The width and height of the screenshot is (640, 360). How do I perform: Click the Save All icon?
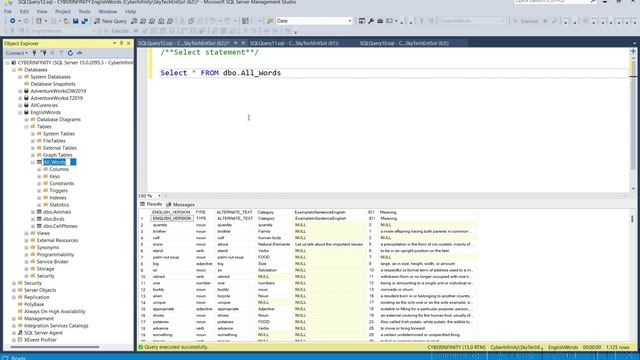[84, 21]
